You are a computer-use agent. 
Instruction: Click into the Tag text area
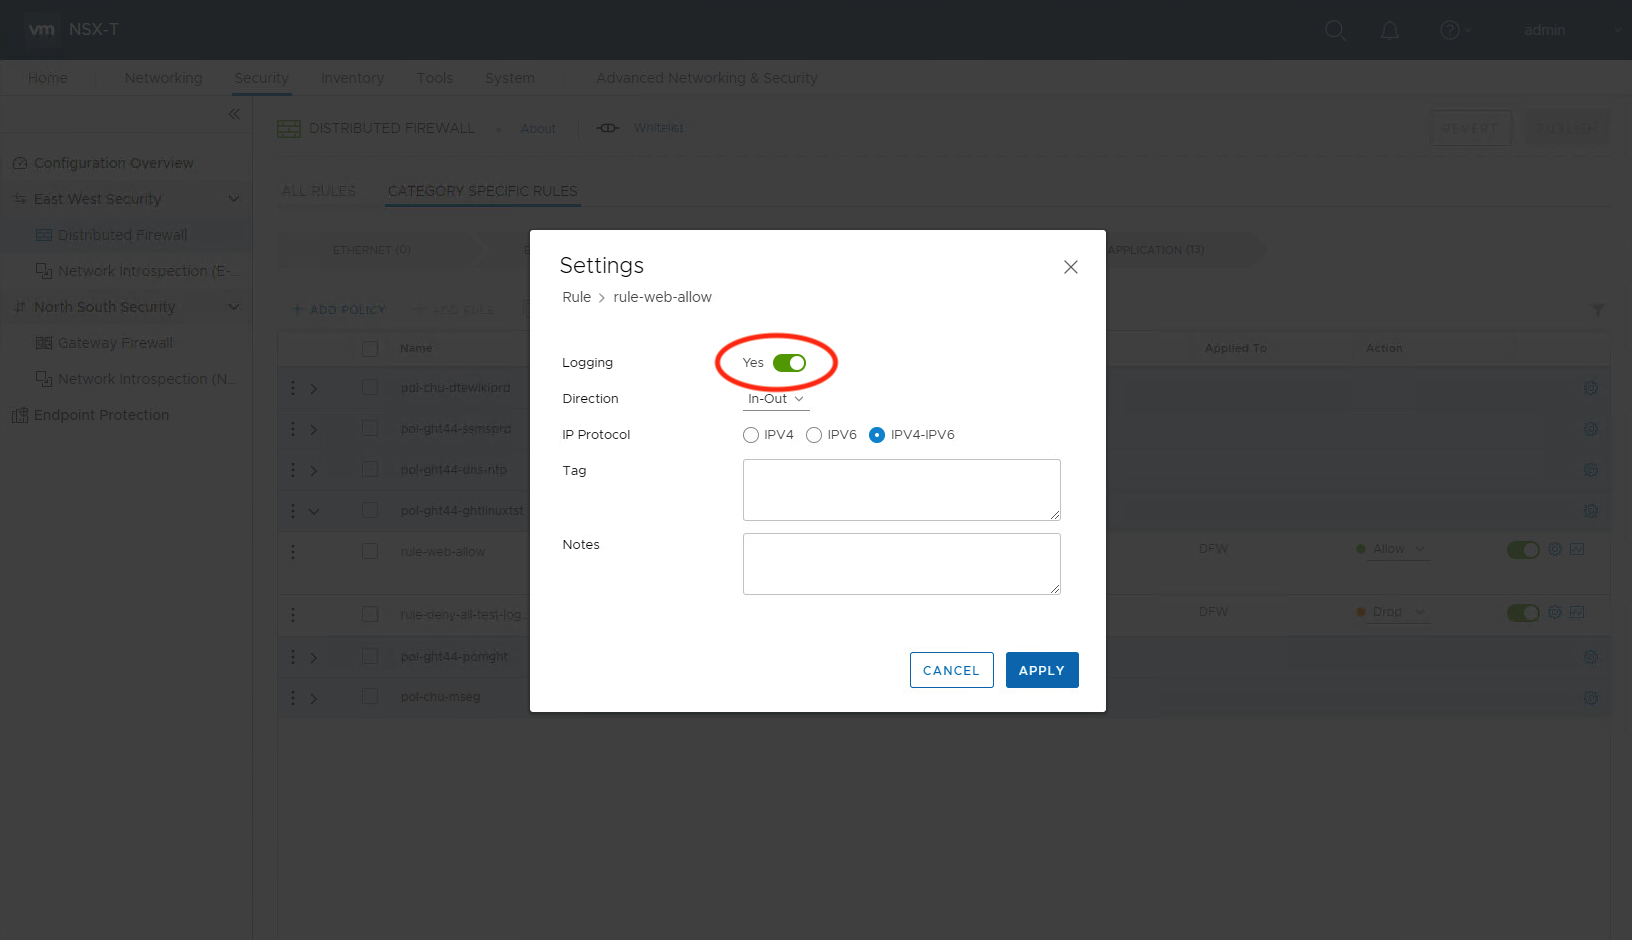pos(901,490)
